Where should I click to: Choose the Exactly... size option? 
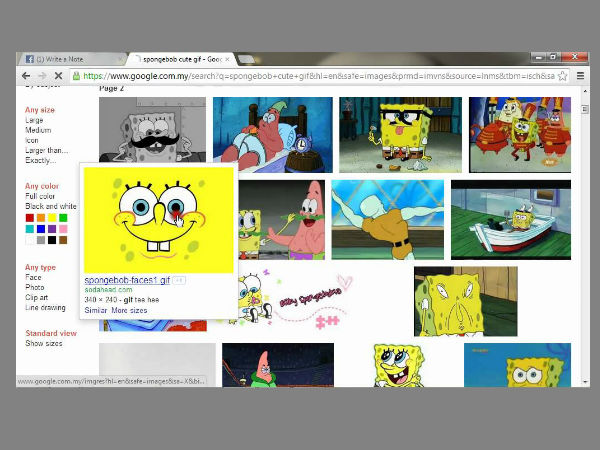click(40, 160)
